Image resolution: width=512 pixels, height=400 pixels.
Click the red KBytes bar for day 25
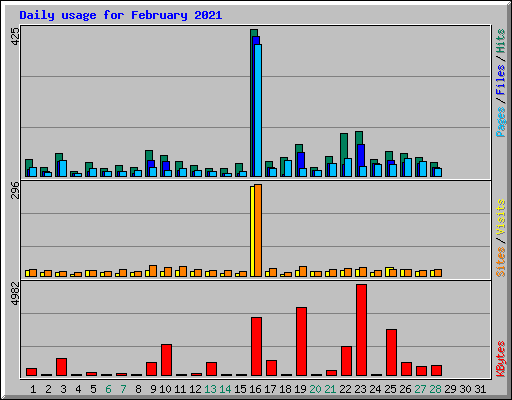391,353
